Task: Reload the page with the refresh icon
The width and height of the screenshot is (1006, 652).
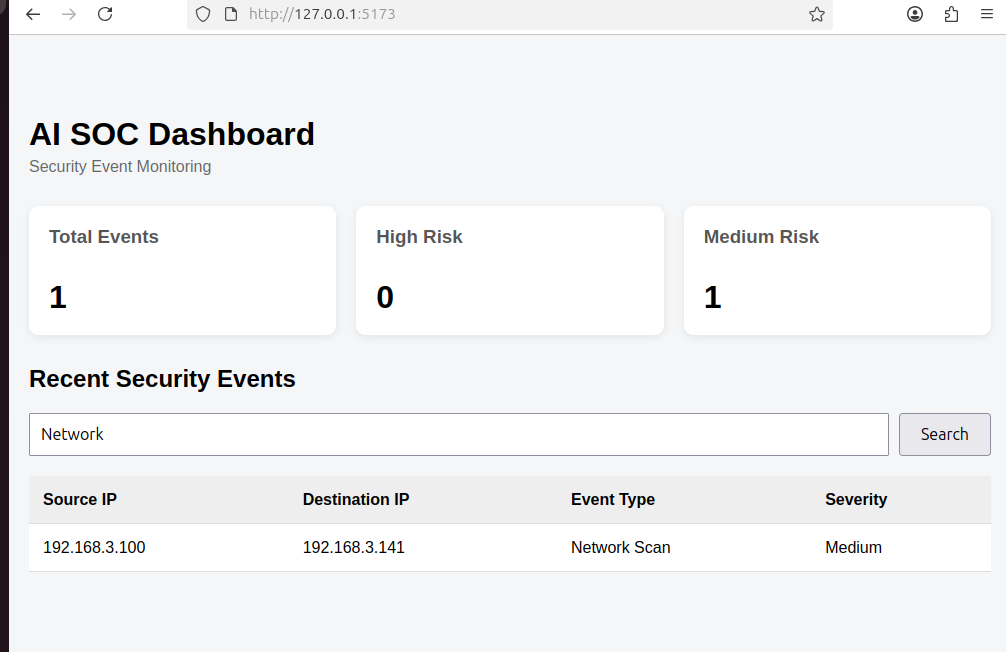Action: [105, 14]
